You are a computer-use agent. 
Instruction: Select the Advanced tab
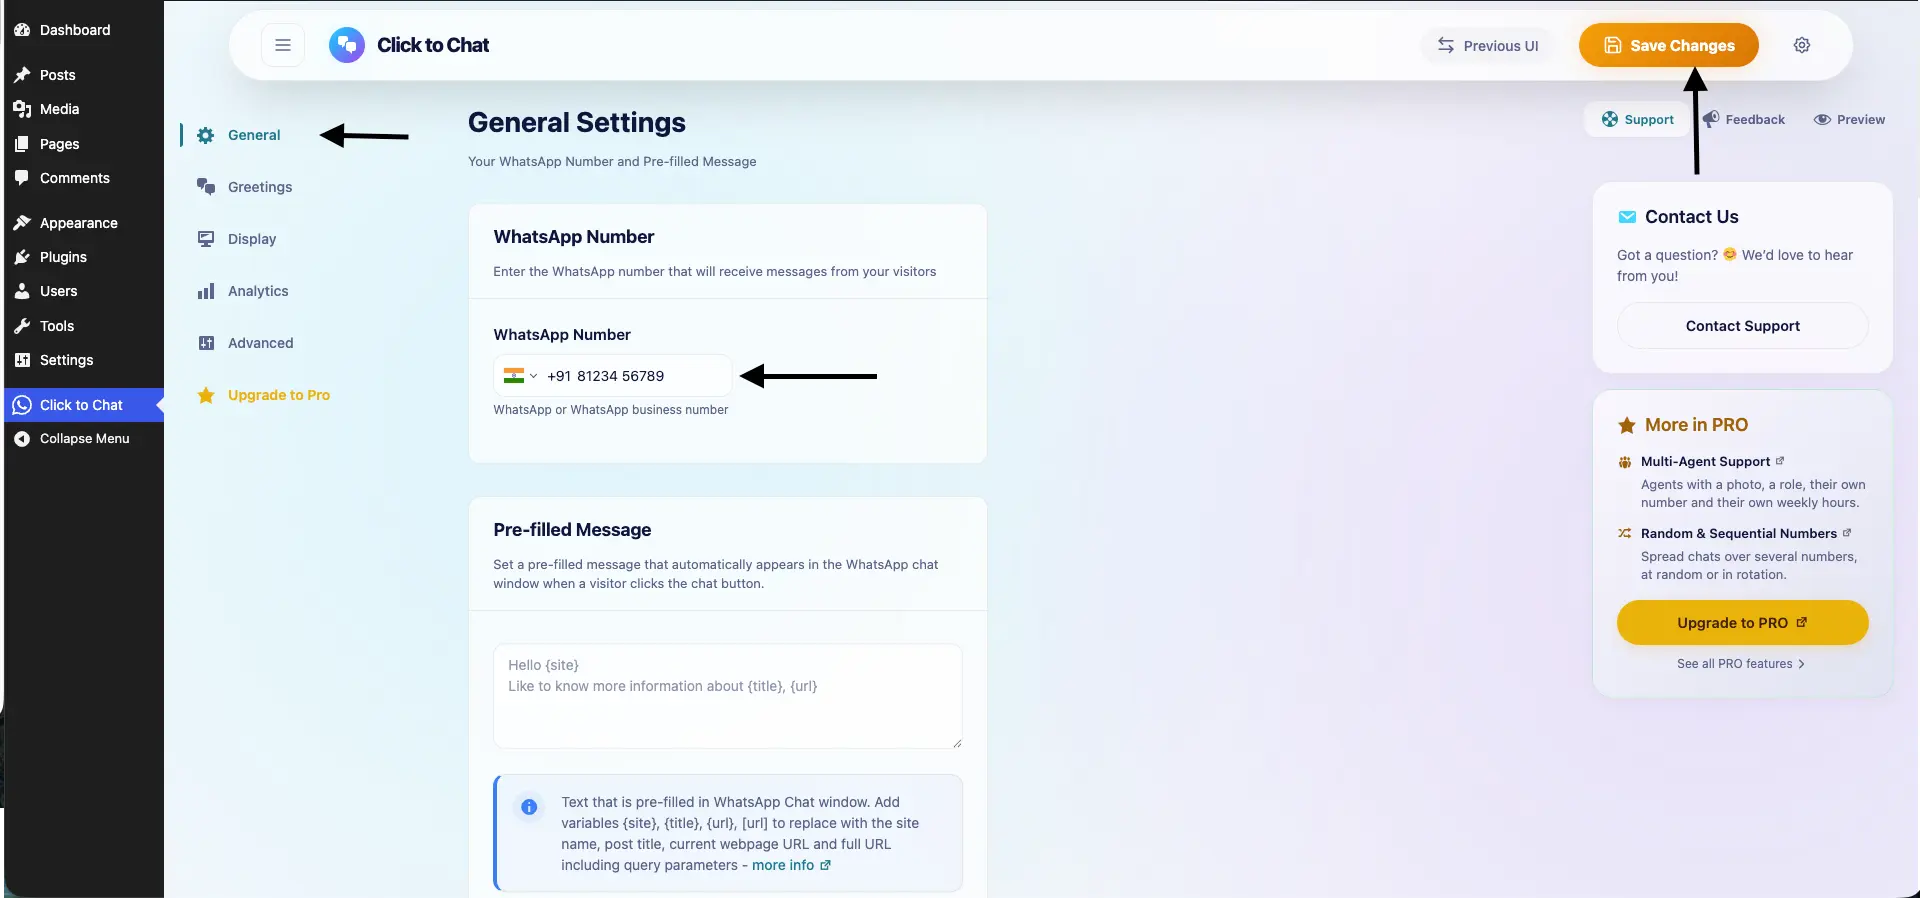click(260, 343)
